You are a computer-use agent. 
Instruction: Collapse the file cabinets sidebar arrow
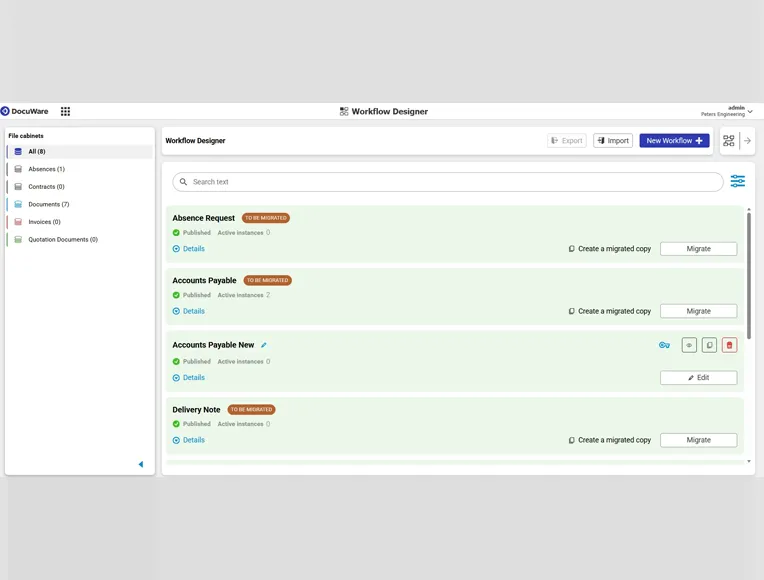[141, 464]
